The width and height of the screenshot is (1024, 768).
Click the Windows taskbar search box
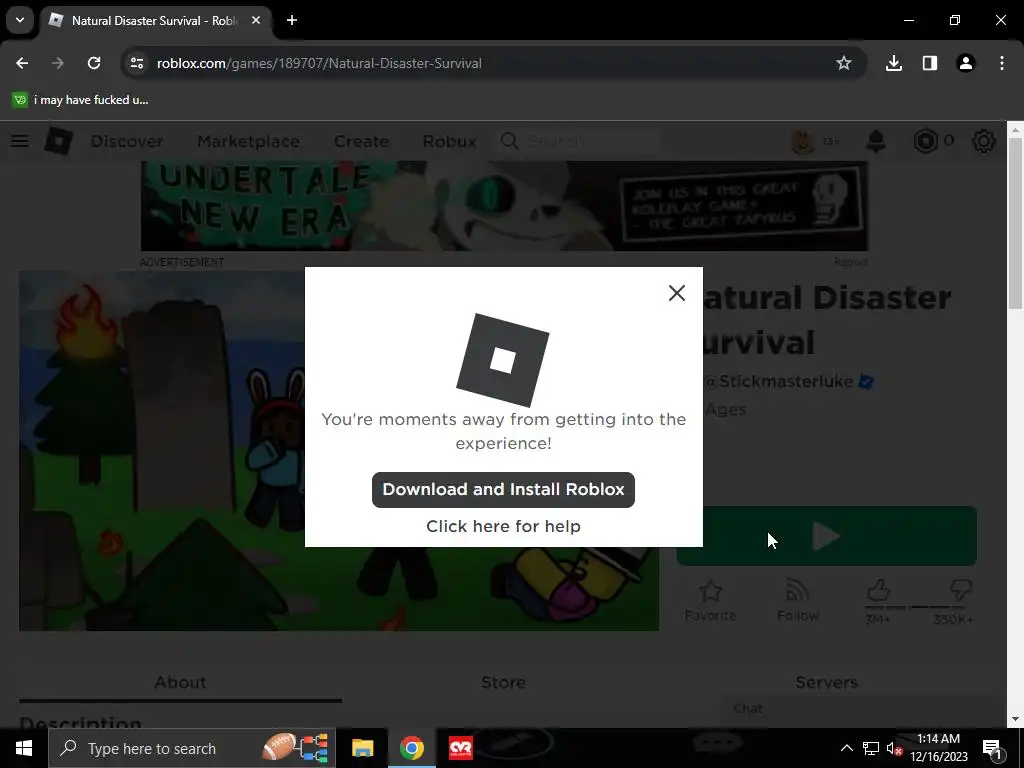(192, 748)
